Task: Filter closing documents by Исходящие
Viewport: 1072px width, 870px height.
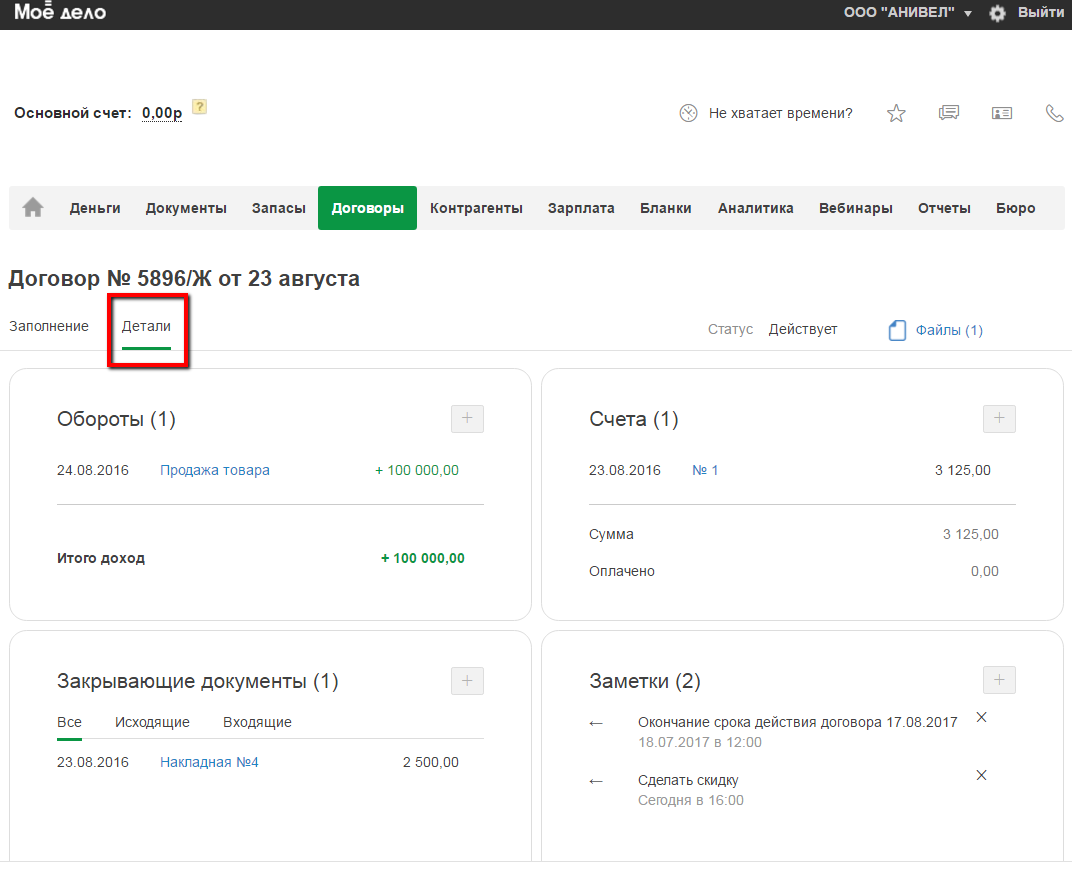Action: coord(152,722)
